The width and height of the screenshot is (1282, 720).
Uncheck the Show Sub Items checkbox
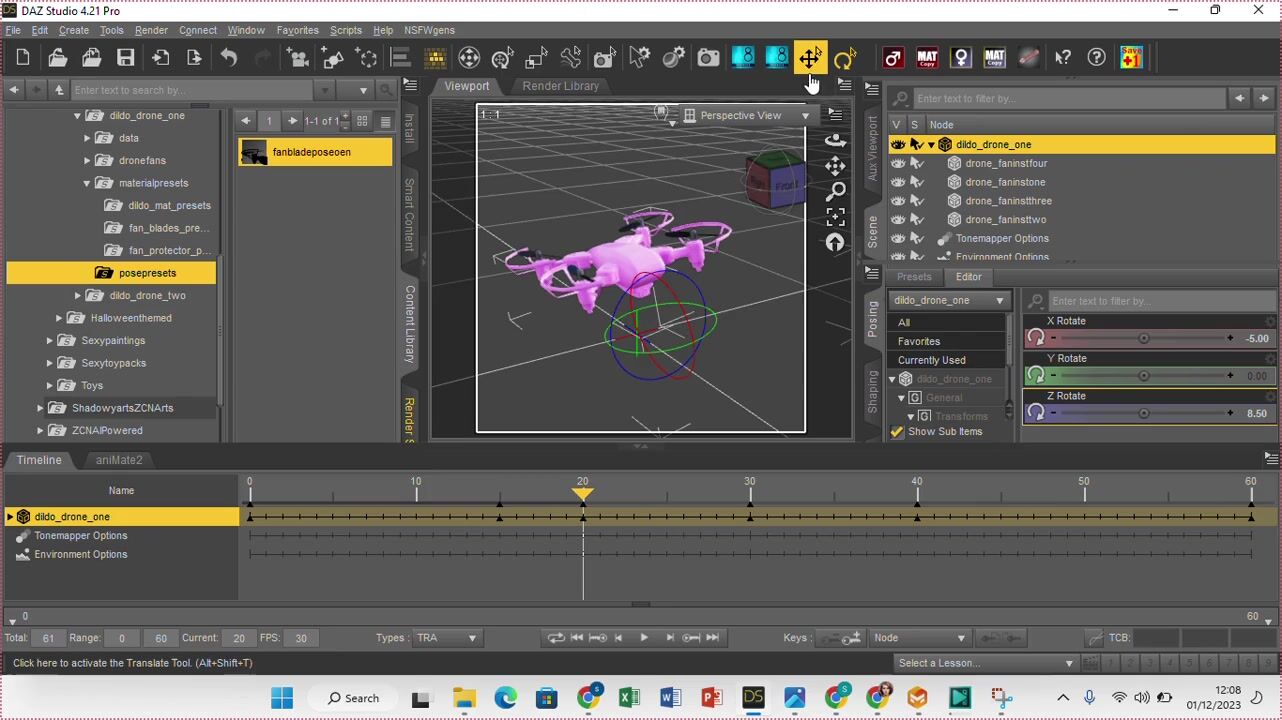897,432
